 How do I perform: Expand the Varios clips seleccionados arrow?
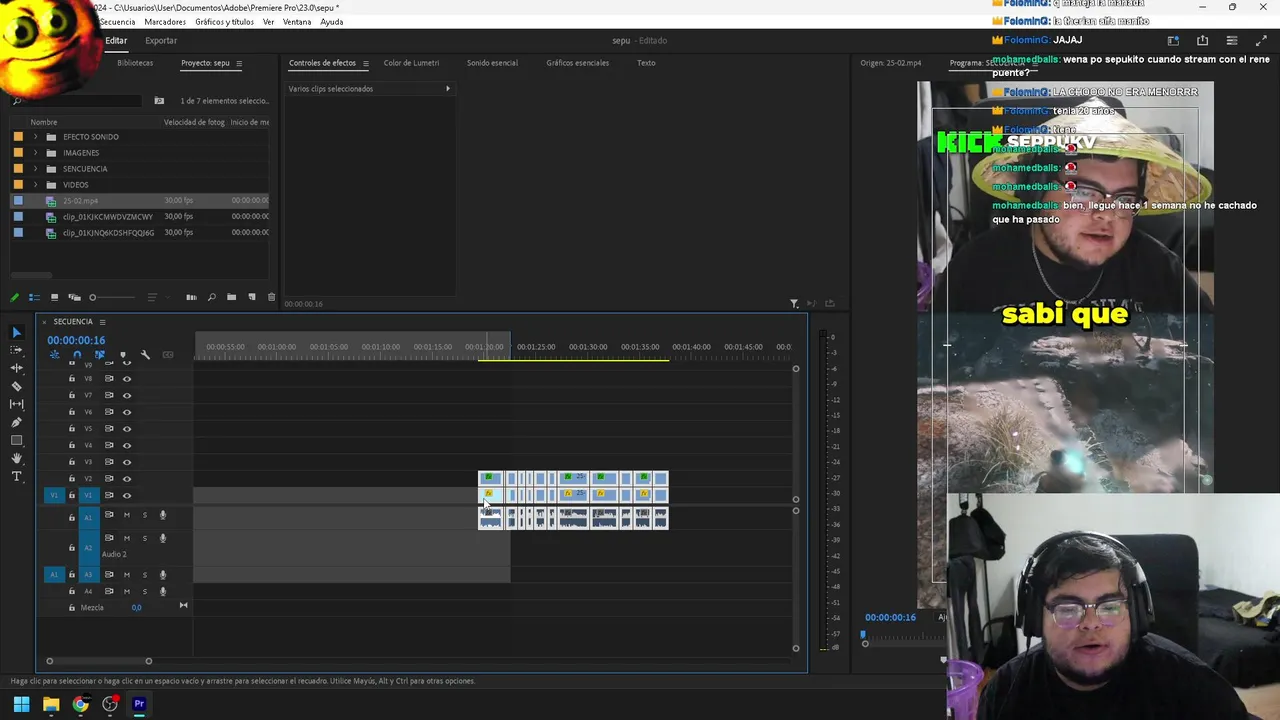tap(447, 89)
